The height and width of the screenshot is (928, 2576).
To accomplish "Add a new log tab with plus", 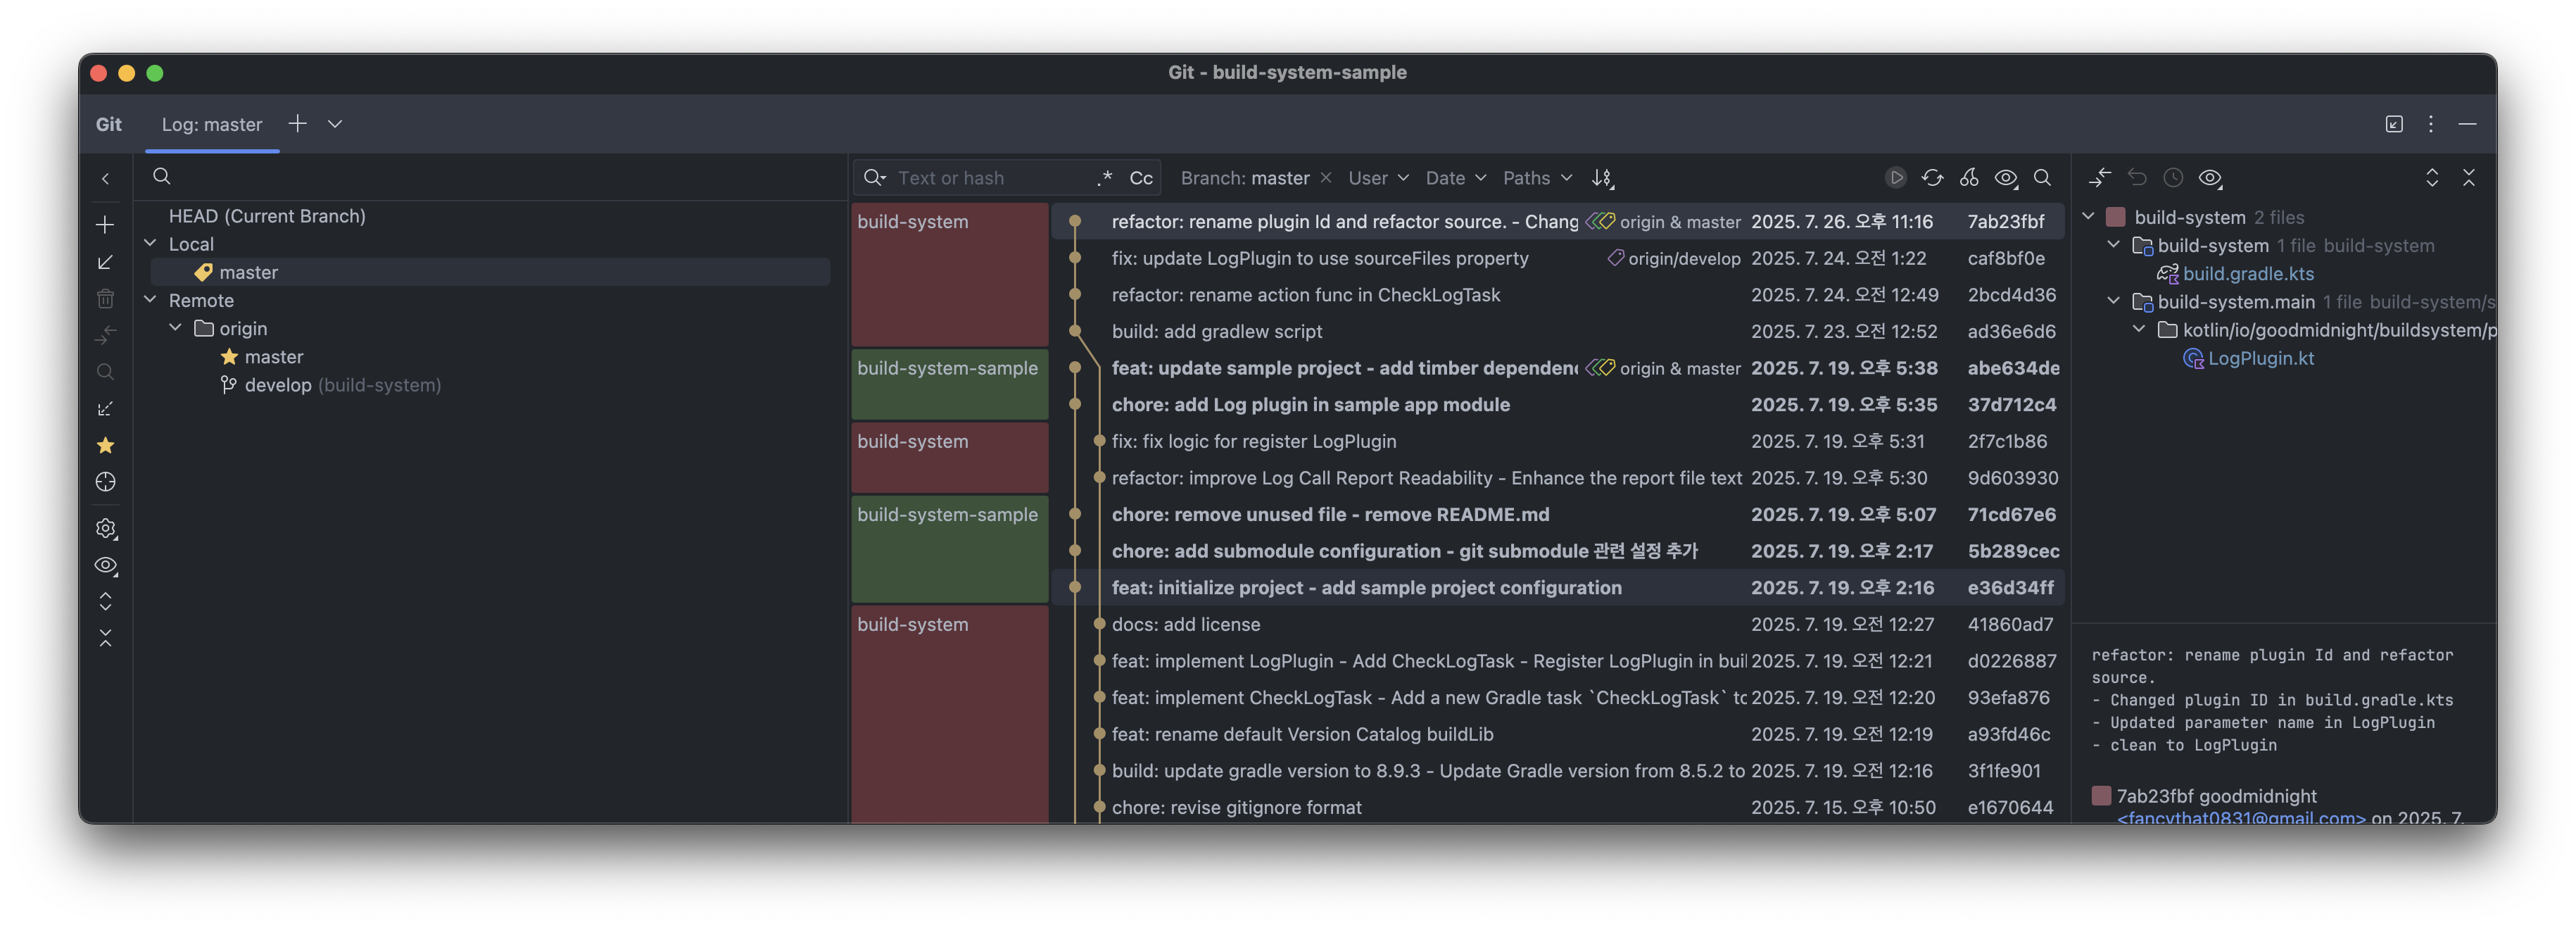I will [297, 123].
